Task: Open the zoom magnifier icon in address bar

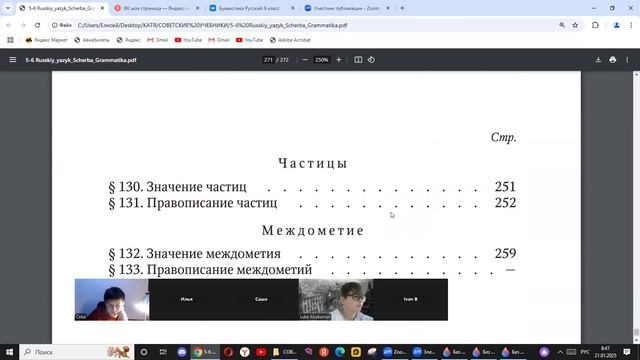Action: 562,25
